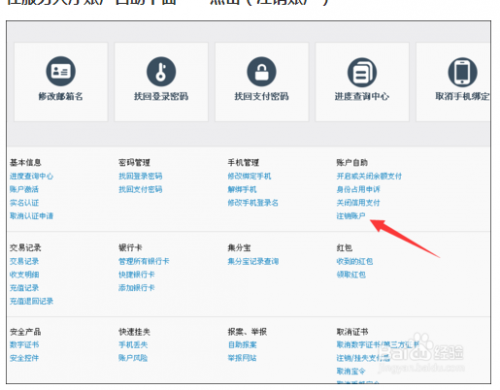
Task: Open 修改绑定手机 link
Action: pos(249,176)
